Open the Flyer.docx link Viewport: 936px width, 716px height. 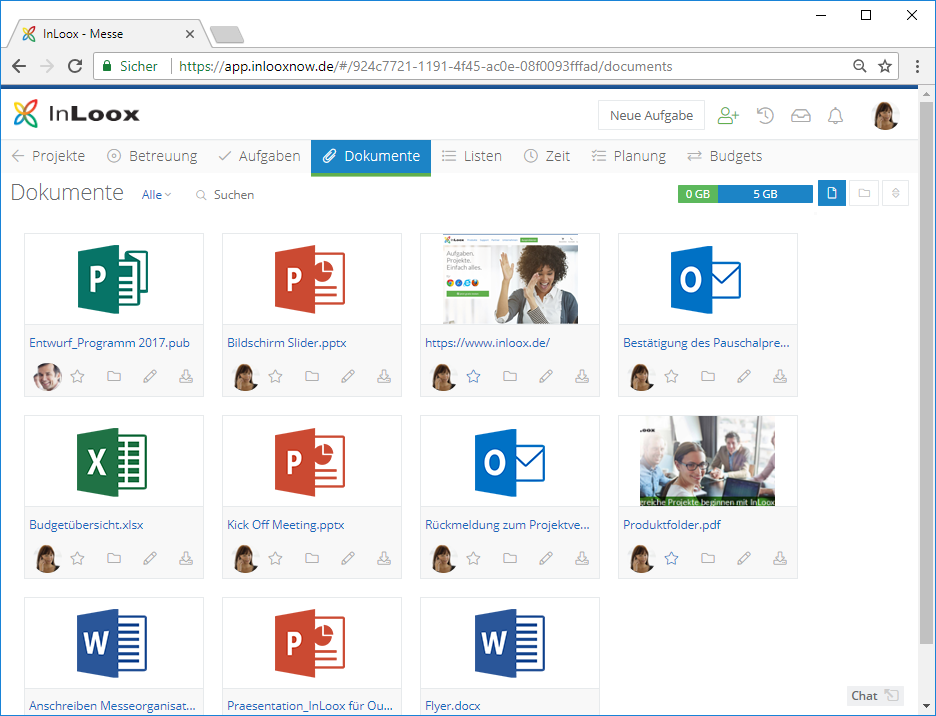pyautogui.click(x=452, y=706)
